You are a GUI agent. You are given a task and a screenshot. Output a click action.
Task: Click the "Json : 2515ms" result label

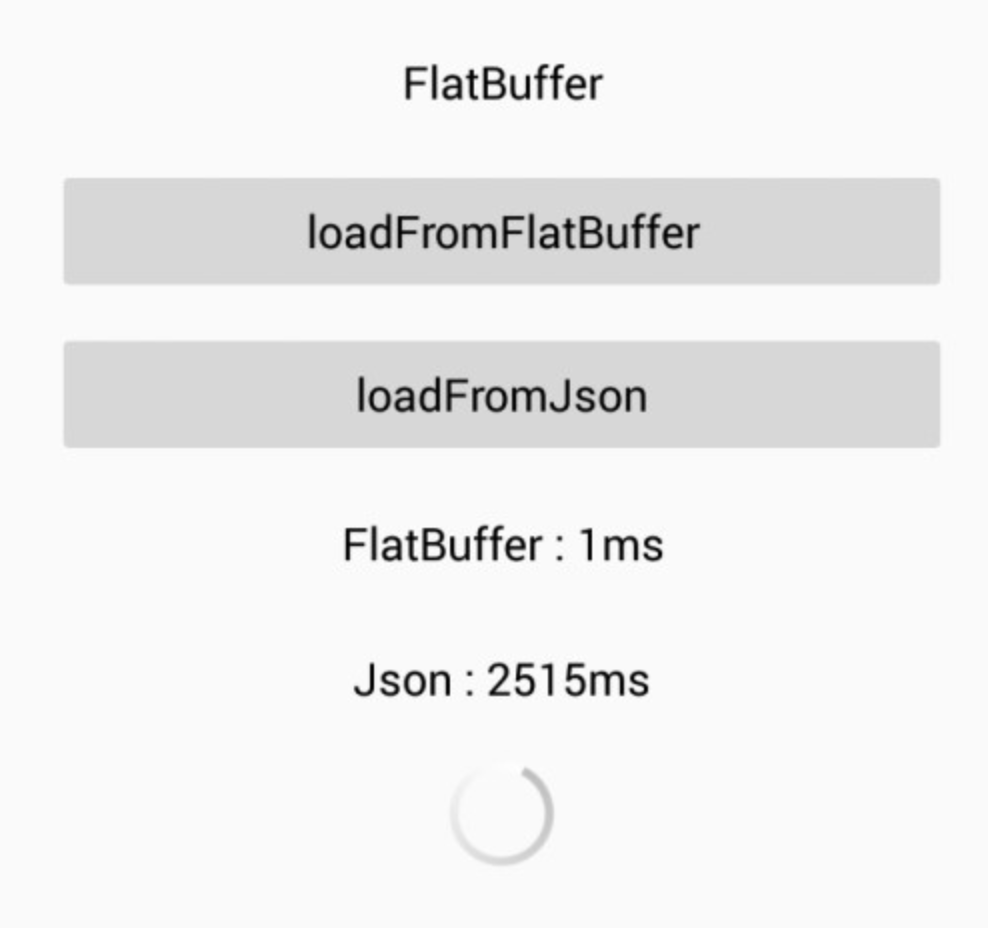click(x=502, y=680)
